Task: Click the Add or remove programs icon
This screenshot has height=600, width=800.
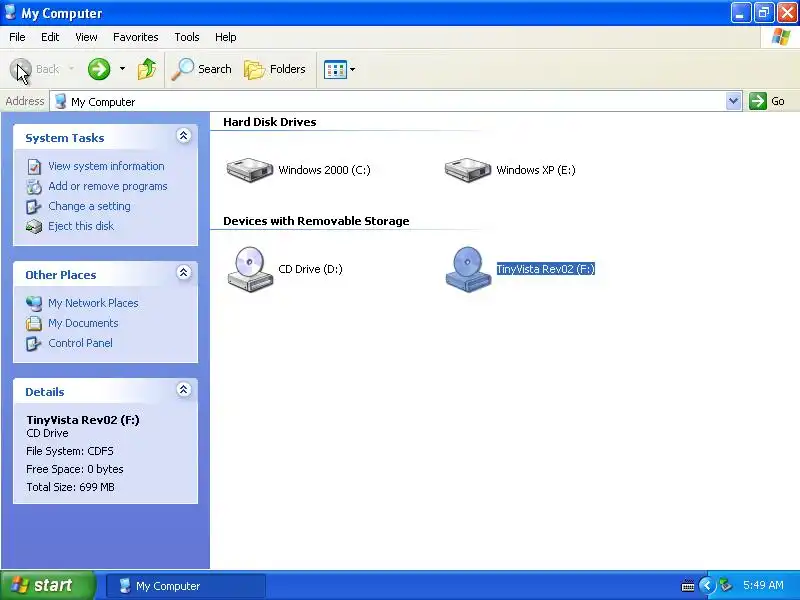Action: pyautogui.click(x=34, y=187)
